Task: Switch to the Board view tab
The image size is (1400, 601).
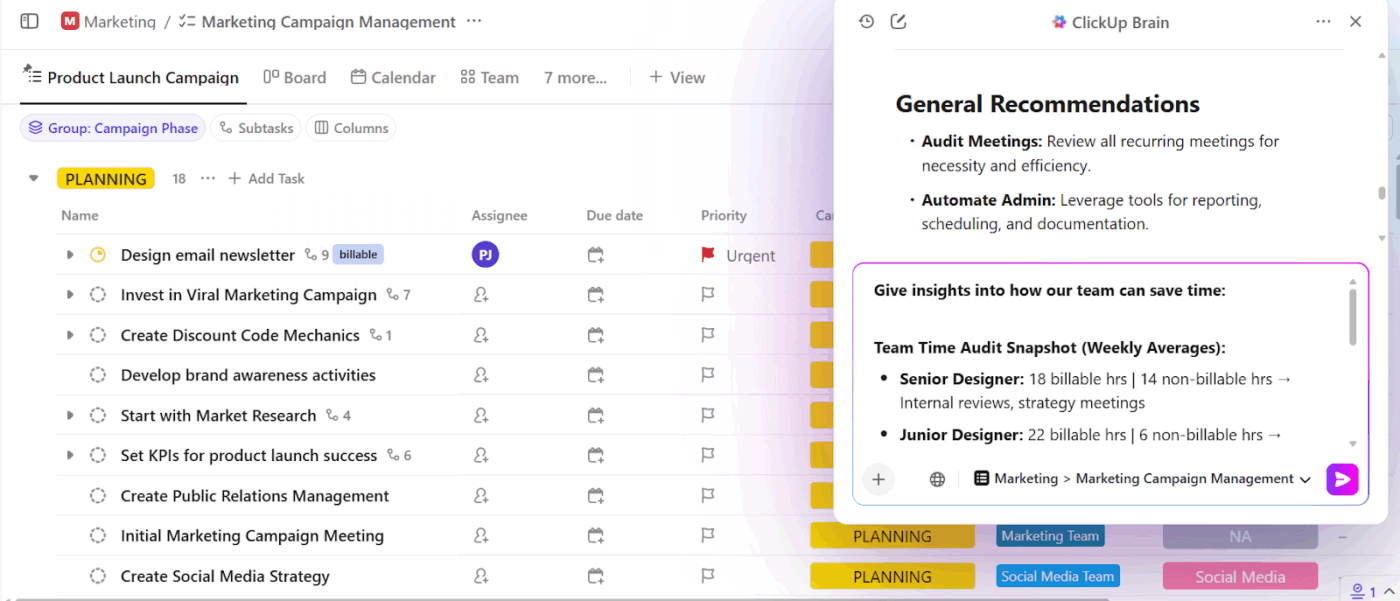Action: (x=295, y=77)
